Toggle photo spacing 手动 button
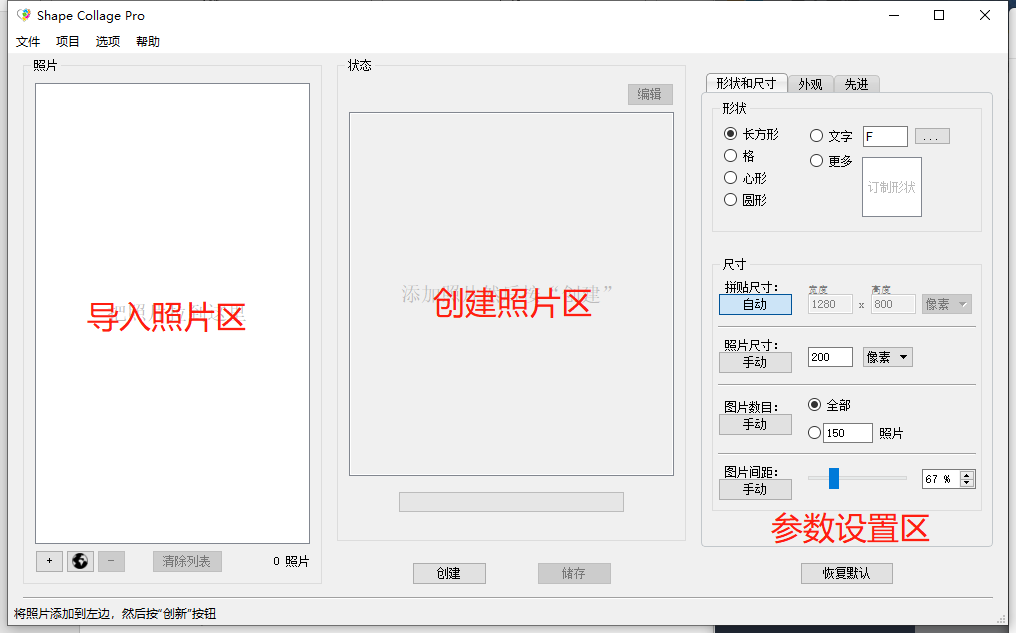The image size is (1016, 633). [756, 489]
